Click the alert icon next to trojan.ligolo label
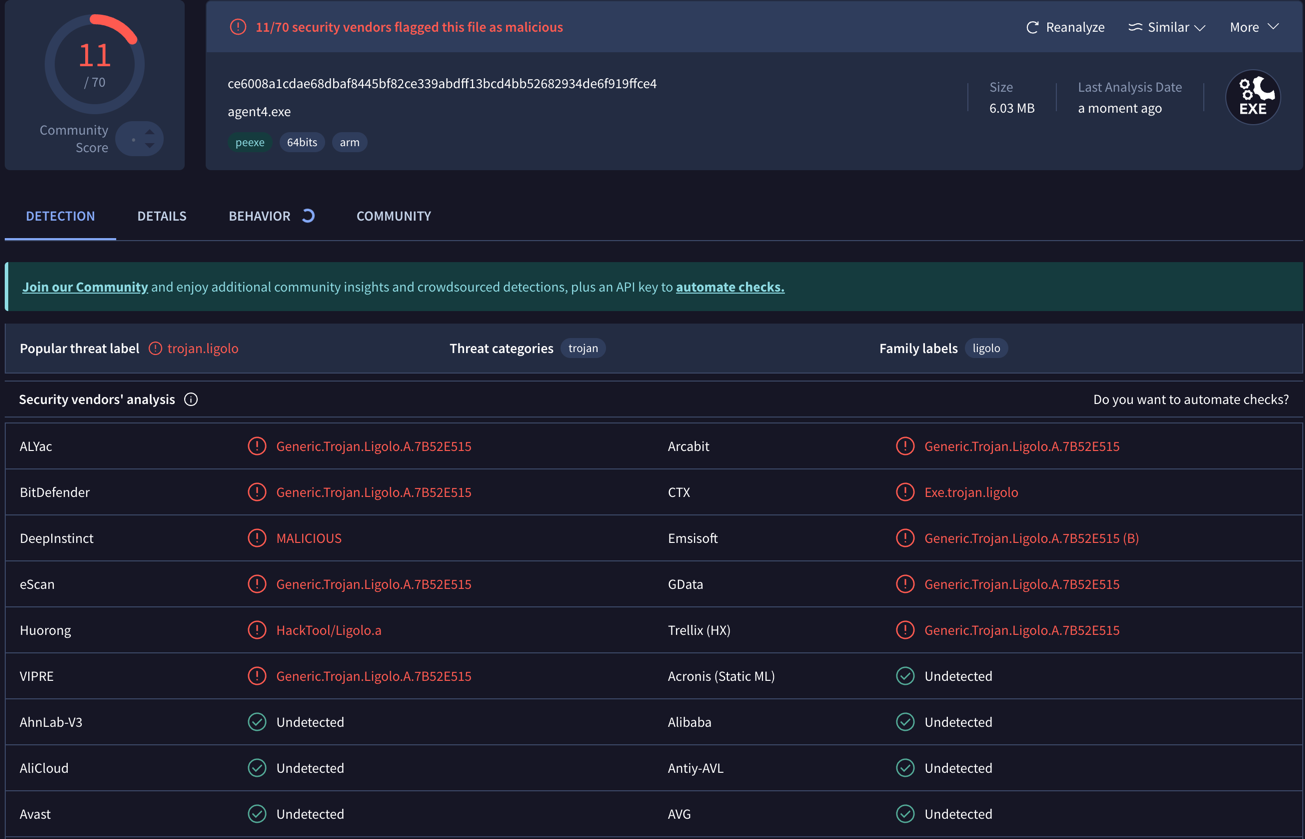Viewport: 1305px width, 839px height. coord(155,348)
